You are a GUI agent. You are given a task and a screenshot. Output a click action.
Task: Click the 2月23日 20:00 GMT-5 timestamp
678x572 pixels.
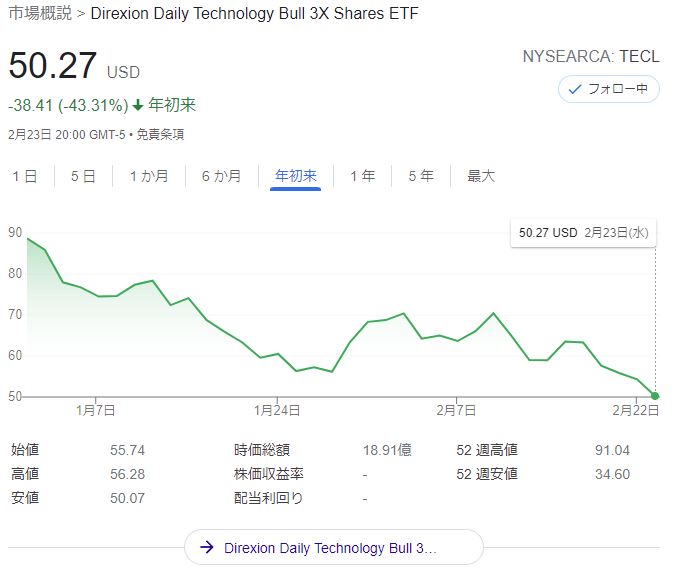coord(67,134)
